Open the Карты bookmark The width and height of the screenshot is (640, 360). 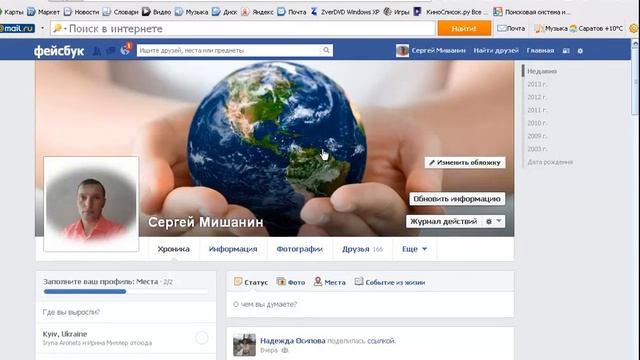tap(11, 12)
